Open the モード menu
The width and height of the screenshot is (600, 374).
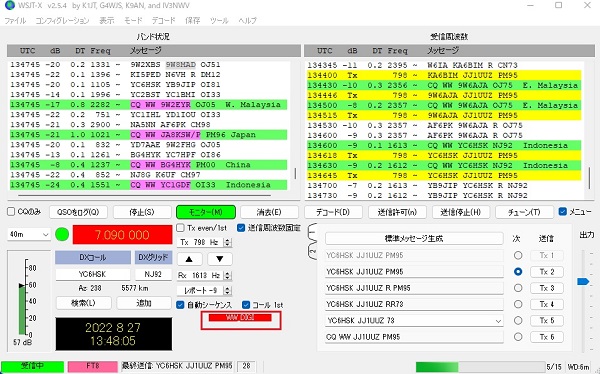point(133,20)
